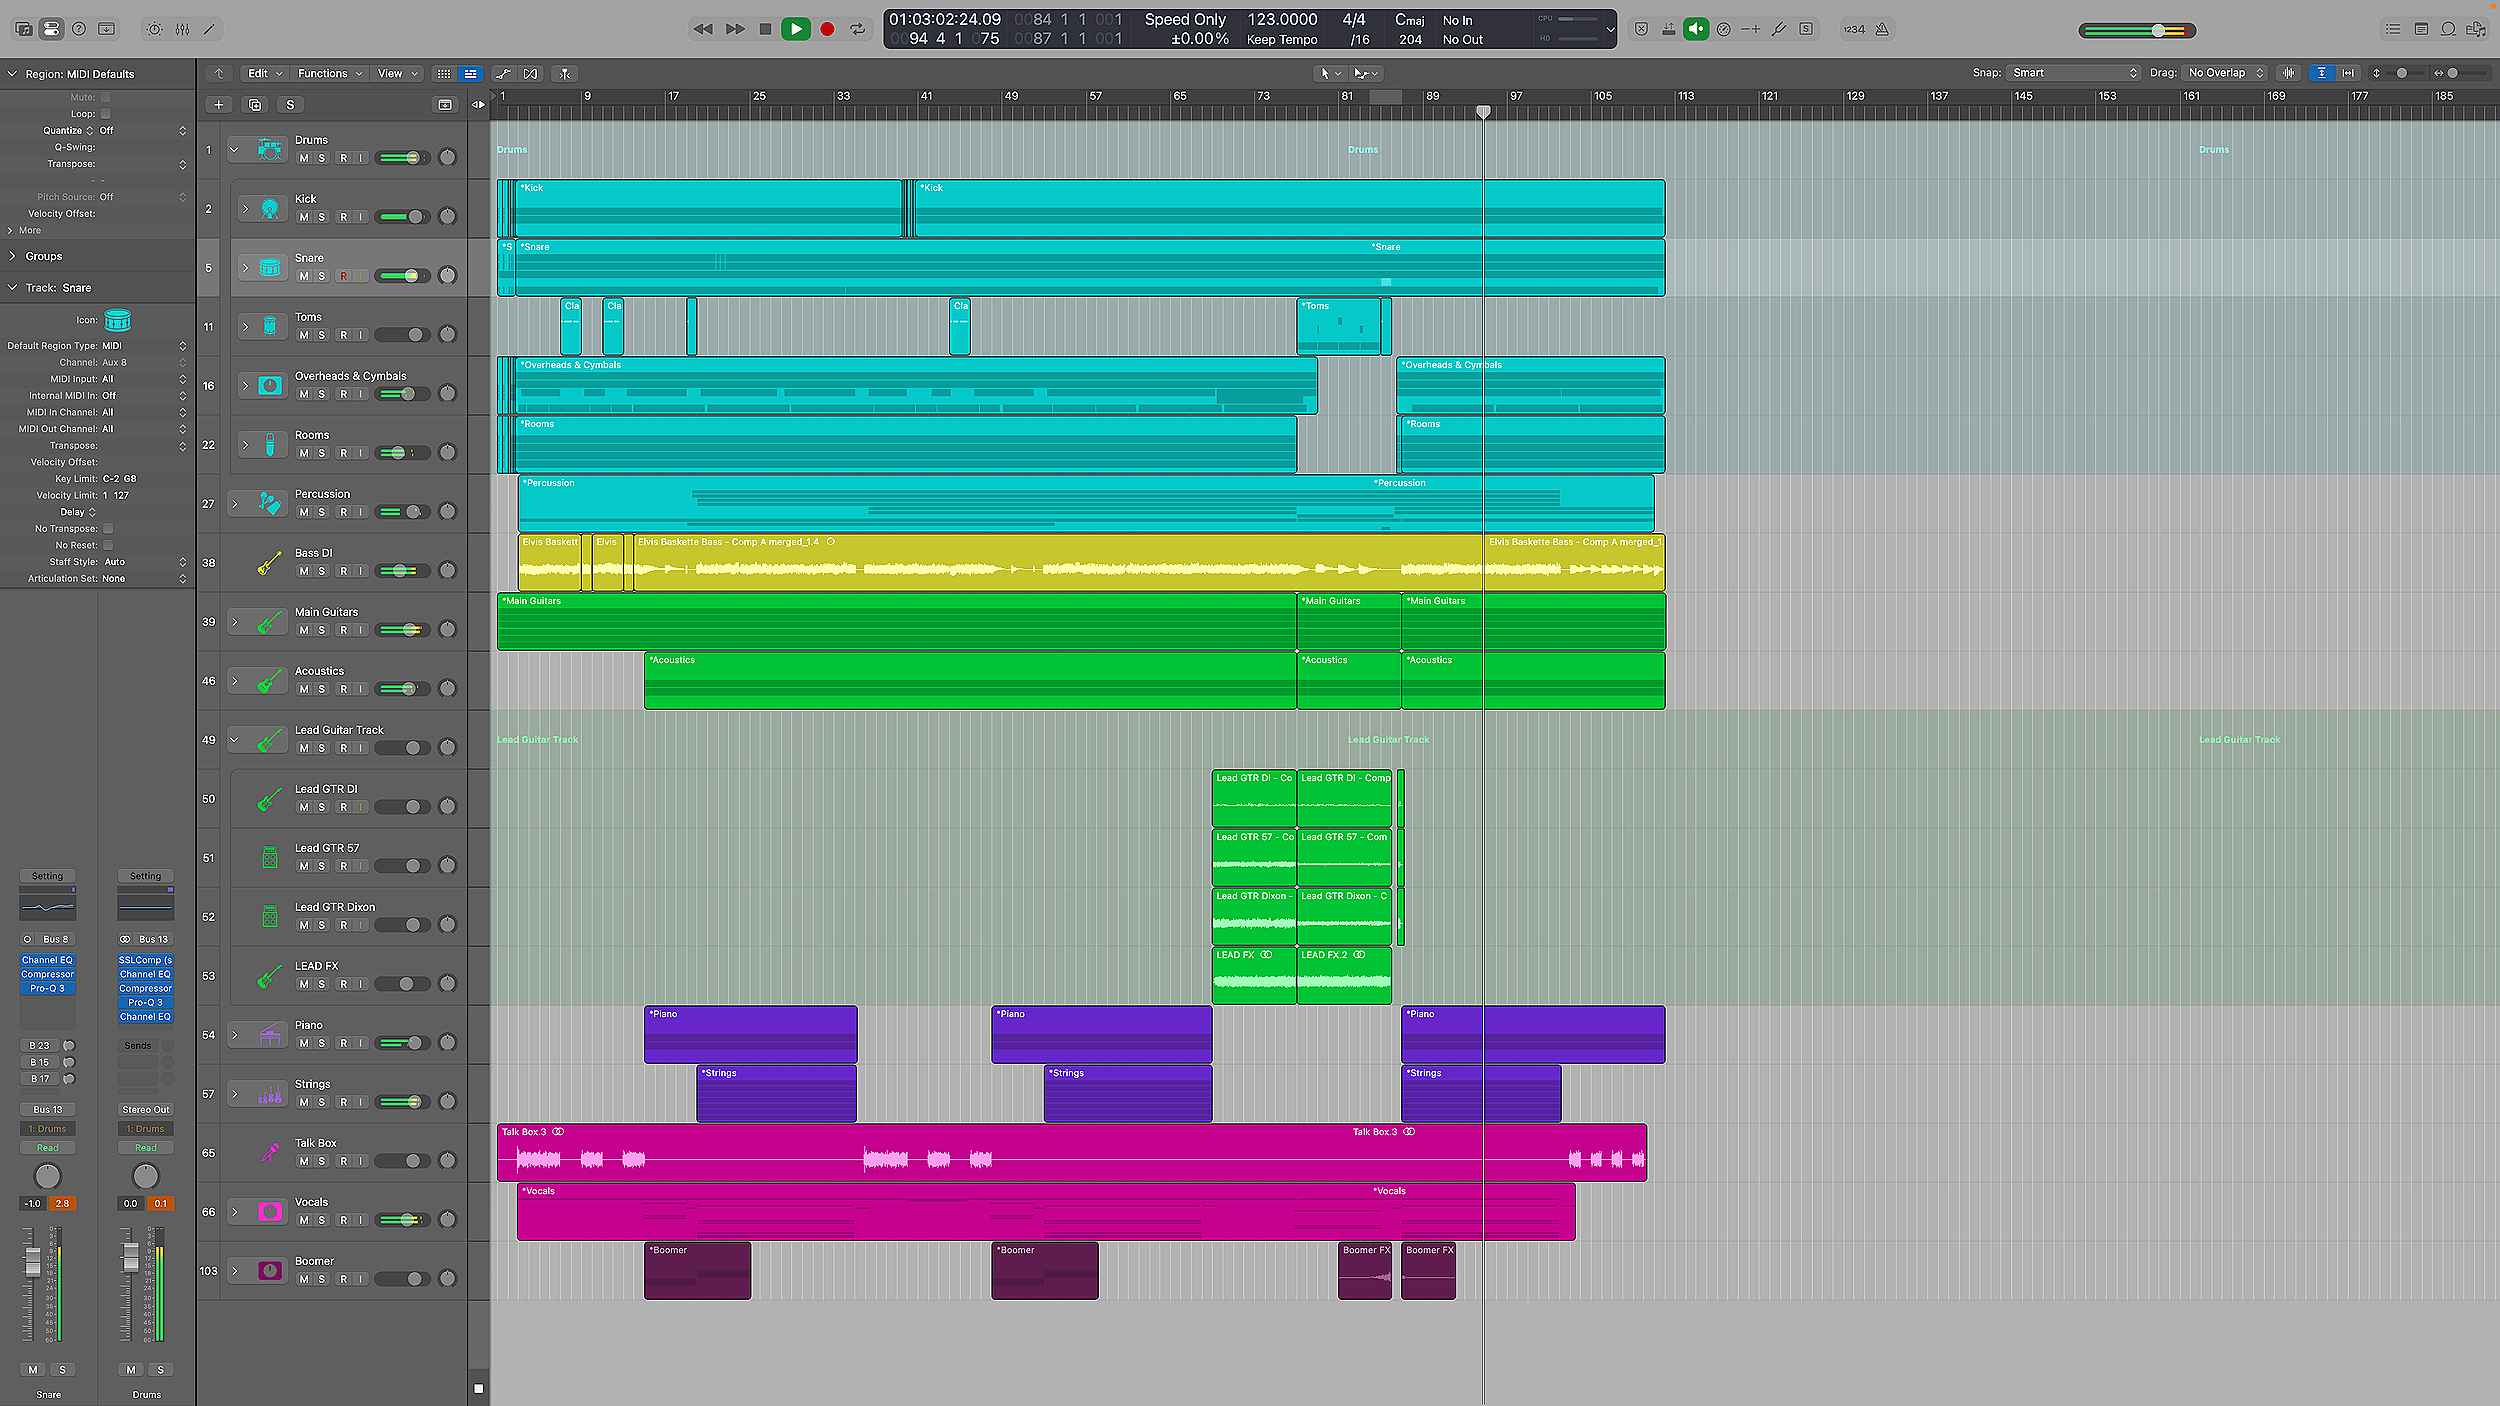Toggle the Flex show/hide icon
The width and height of the screenshot is (2500, 1406).
click(530, 73)
